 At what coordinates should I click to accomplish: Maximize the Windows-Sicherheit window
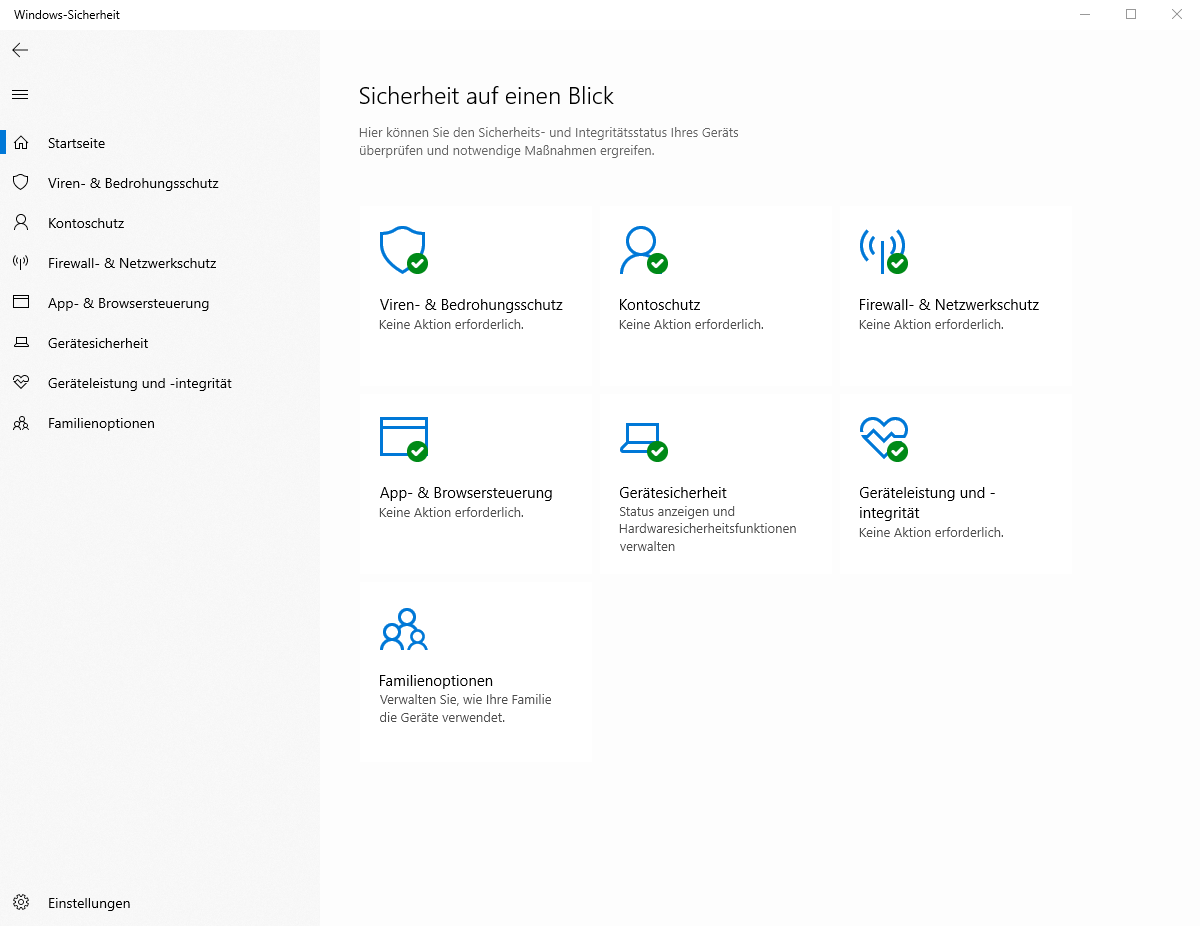pyautogui.click(x=1131, y=14)
